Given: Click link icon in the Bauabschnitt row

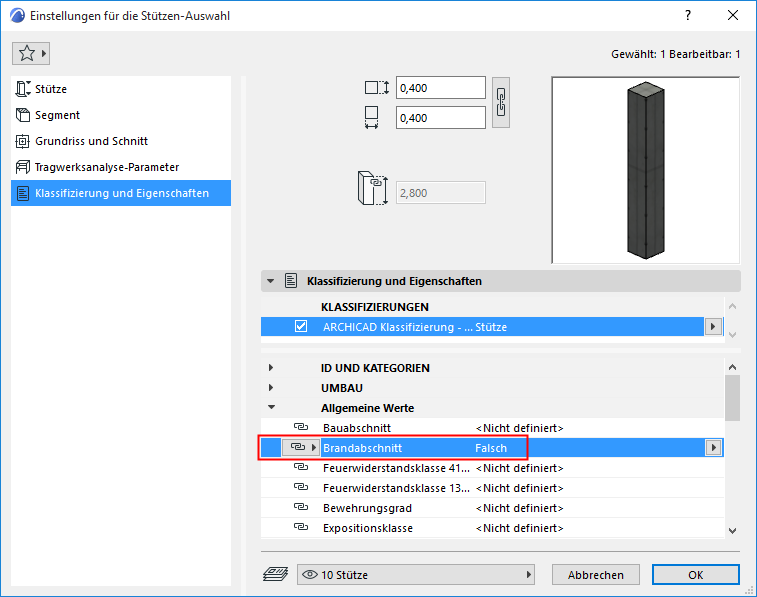Looking at the screenshot, I should click(x=301, y=427).
